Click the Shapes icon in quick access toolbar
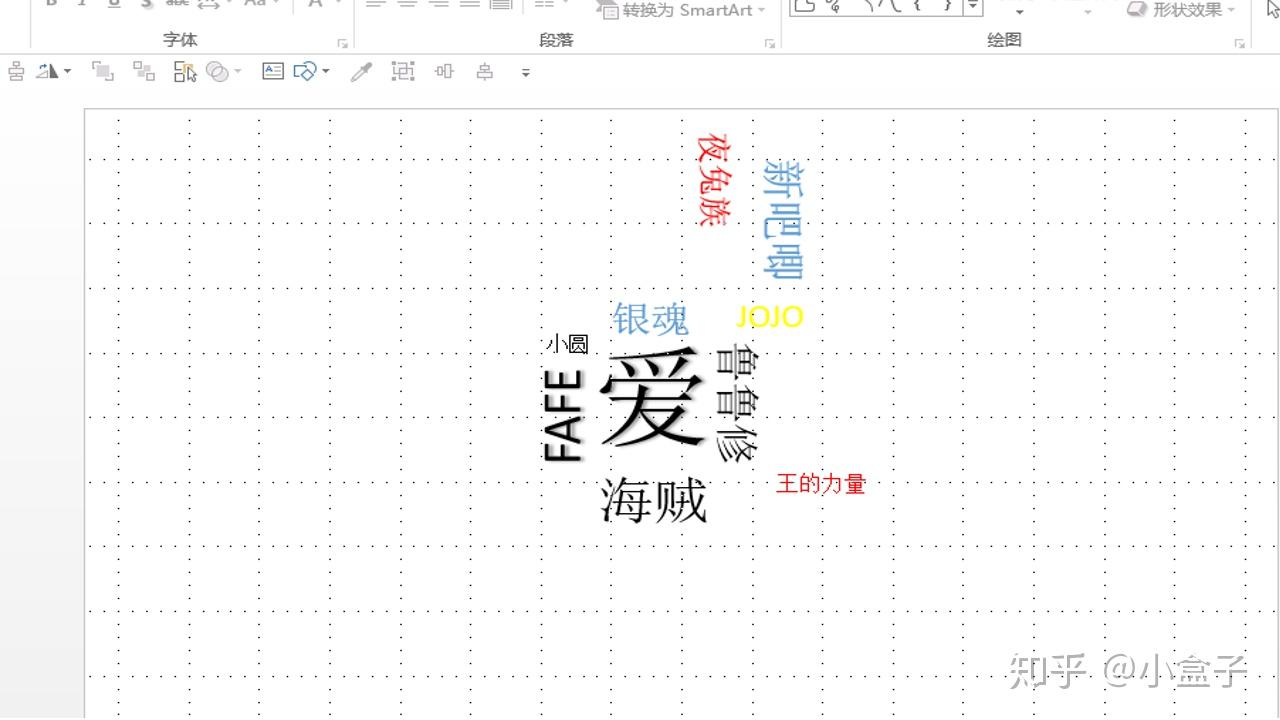The height and width of the screenshot is (720, 1280). click(305, 72)
